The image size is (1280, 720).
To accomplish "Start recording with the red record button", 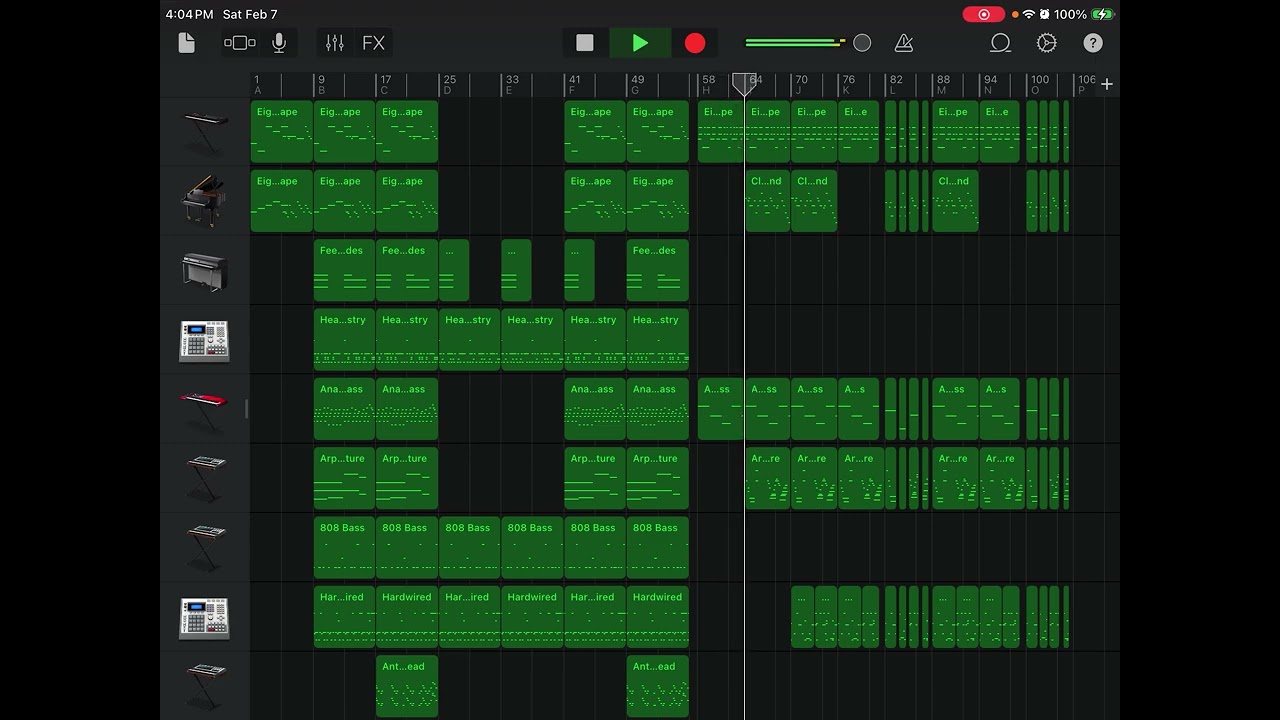I will click(x=695, y=43).
